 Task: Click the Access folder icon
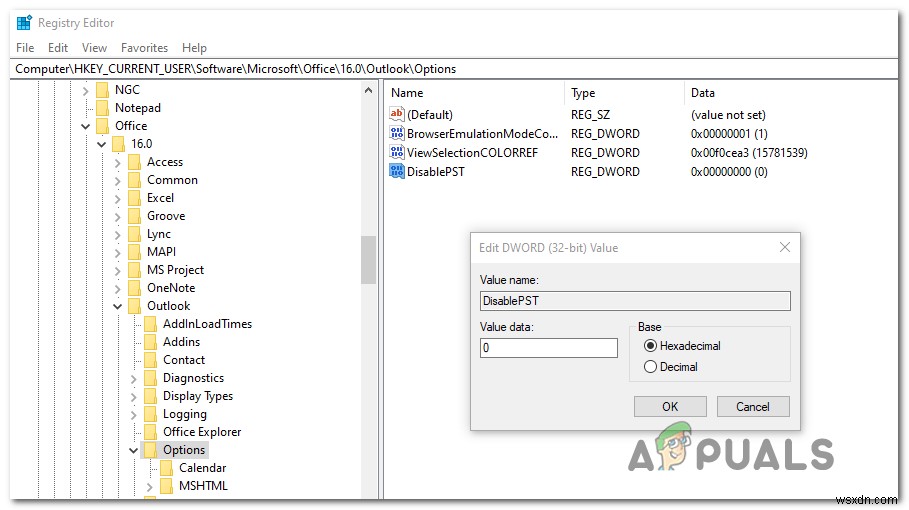134,162
